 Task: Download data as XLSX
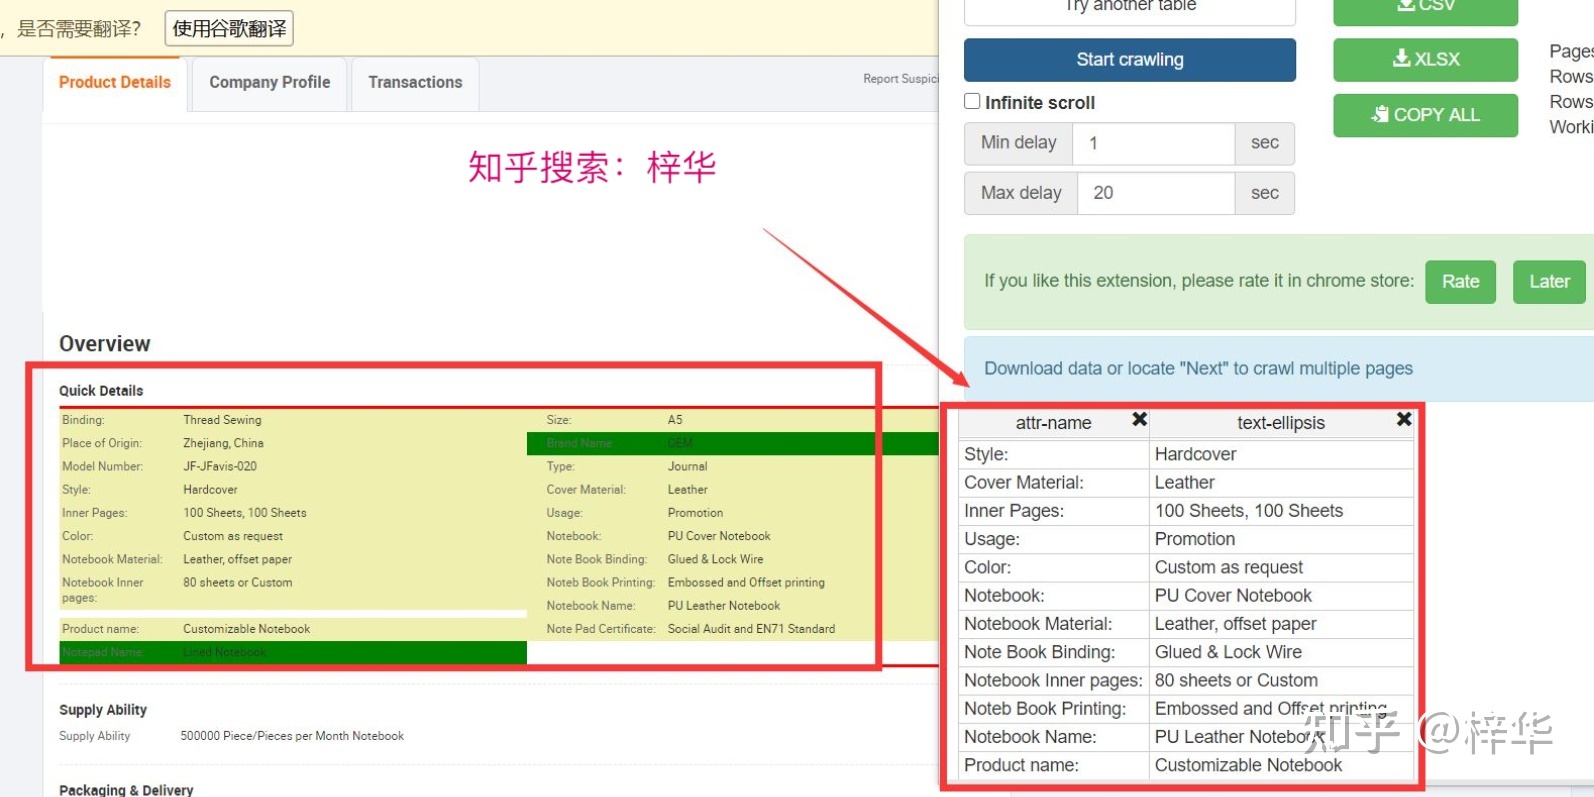(1425, 60)
